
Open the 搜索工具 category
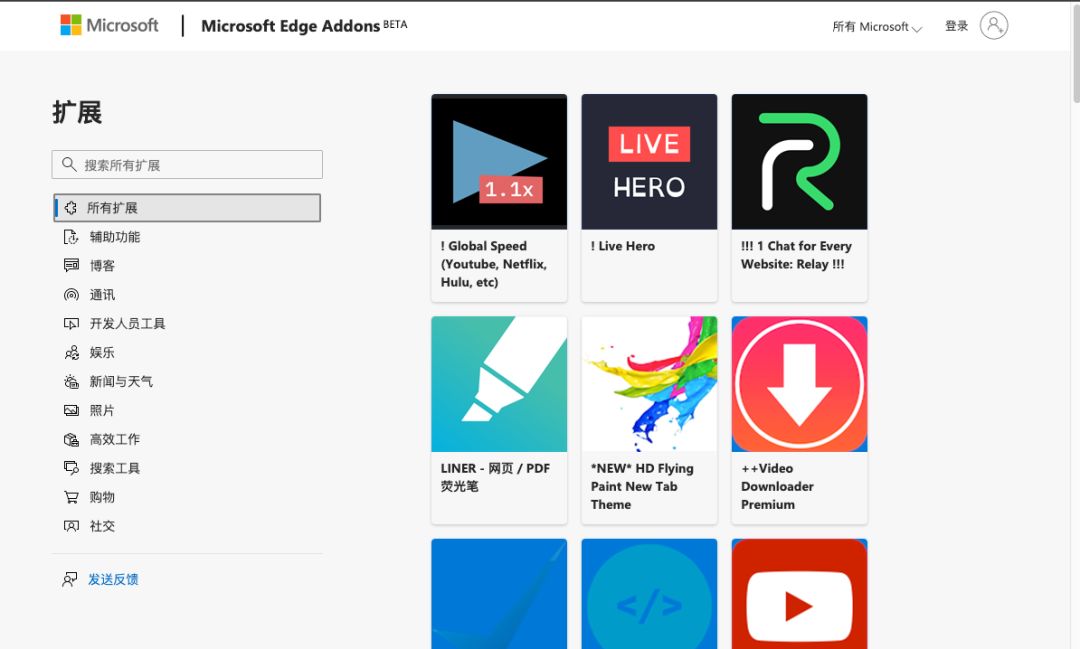tap(114, 468)
